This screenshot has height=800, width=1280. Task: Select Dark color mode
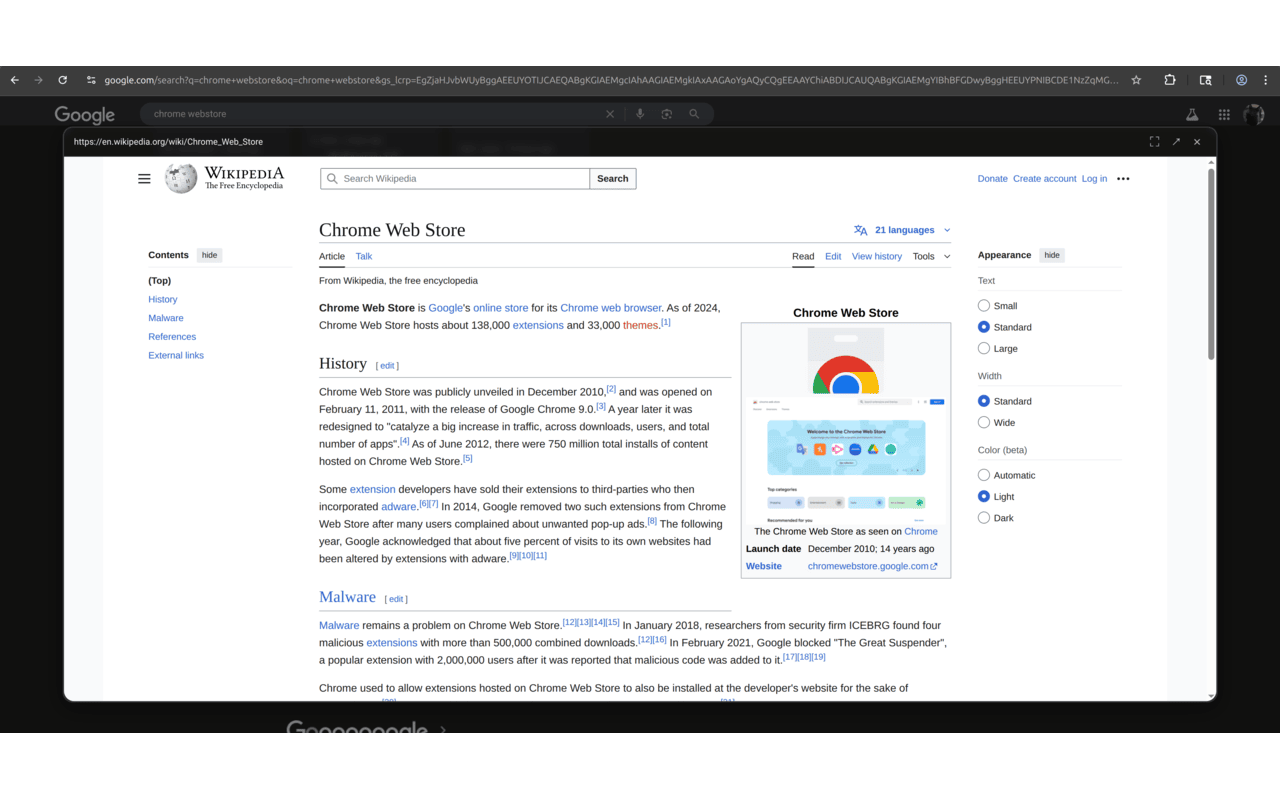tap(984, 518)
